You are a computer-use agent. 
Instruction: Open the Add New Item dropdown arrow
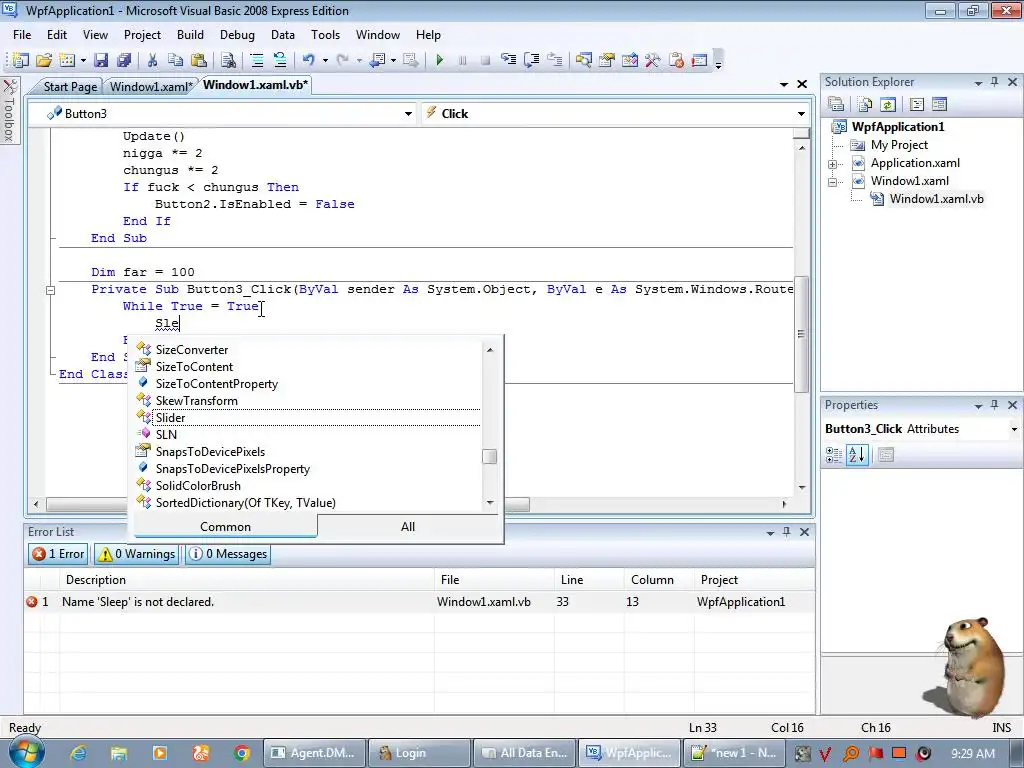tap(83, 60)
